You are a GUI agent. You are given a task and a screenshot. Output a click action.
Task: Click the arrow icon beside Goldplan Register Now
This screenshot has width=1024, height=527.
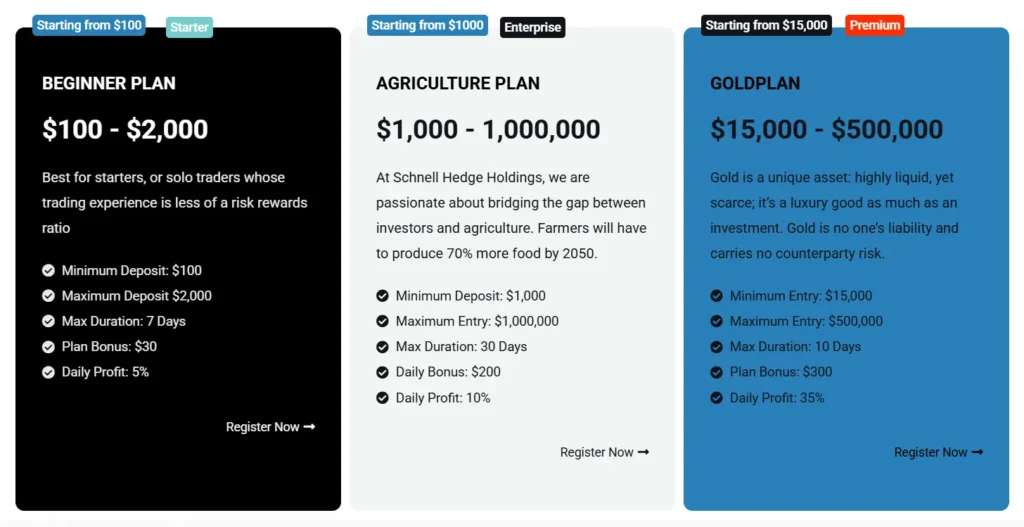coord(977,452)
